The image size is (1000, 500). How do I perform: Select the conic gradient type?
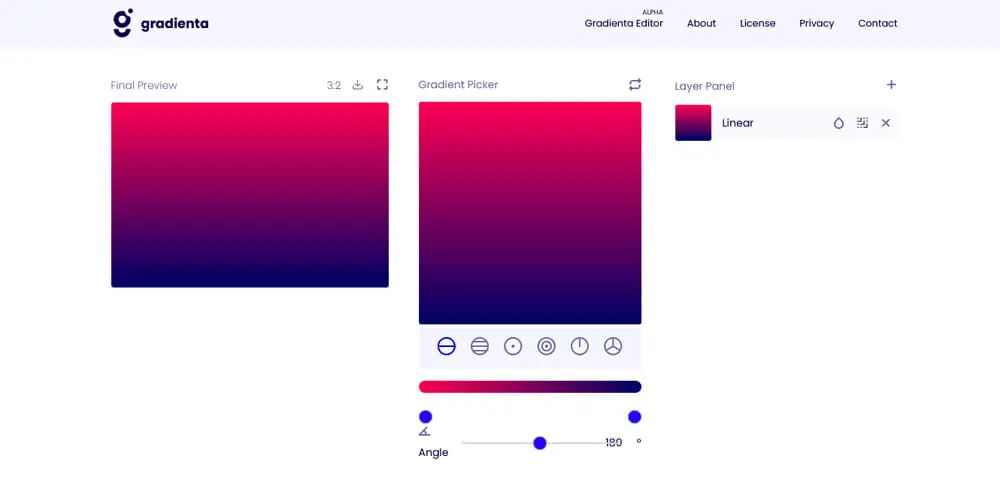pos(580,346)
